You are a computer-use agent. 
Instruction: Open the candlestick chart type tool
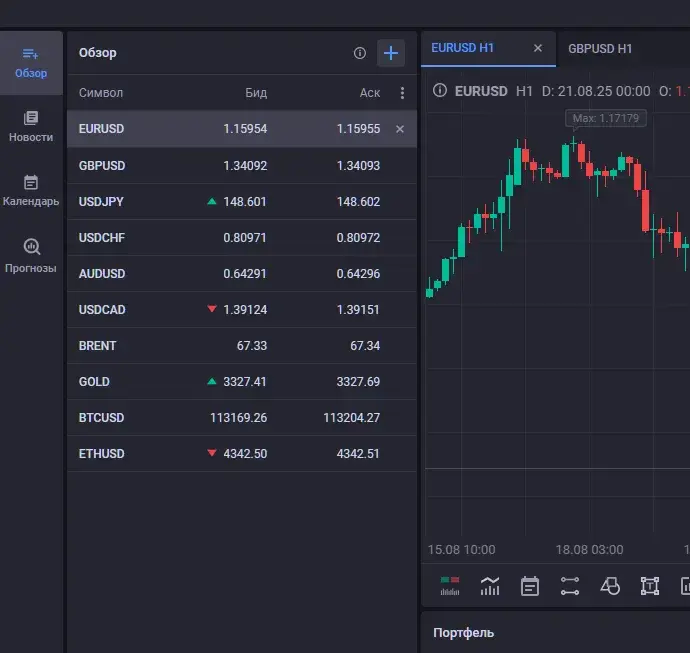tap(450, 586)
